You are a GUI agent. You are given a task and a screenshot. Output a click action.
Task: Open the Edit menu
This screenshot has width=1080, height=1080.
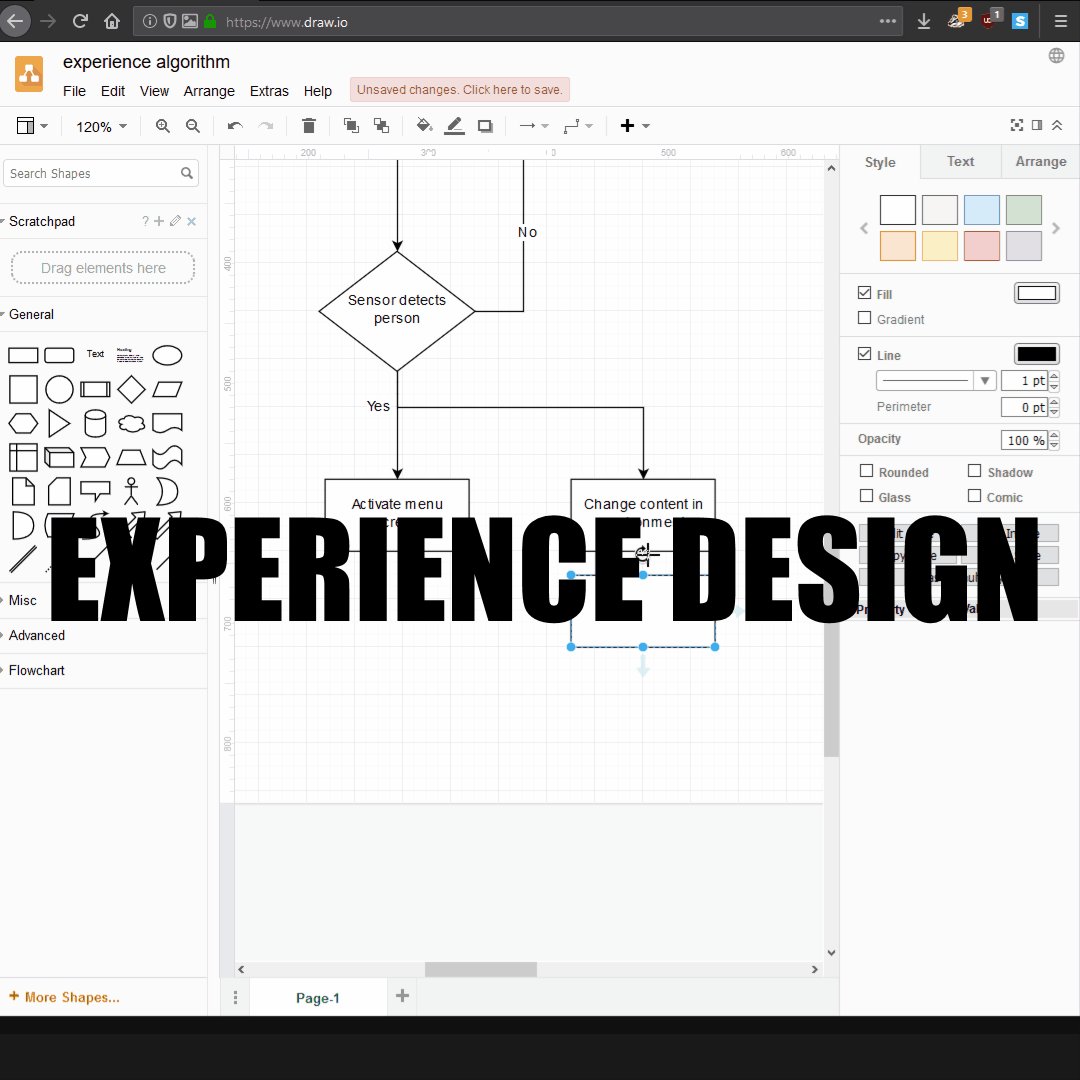[113, 91]
